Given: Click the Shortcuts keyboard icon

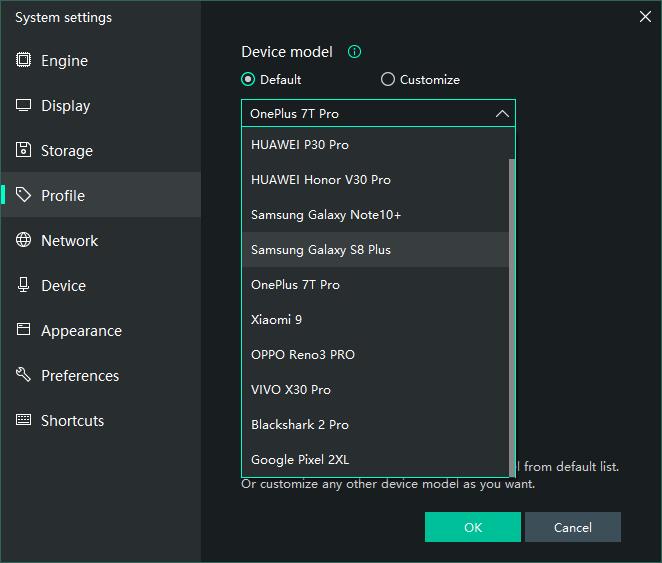Looking at the screenshot, I should [x=23, y=420].
